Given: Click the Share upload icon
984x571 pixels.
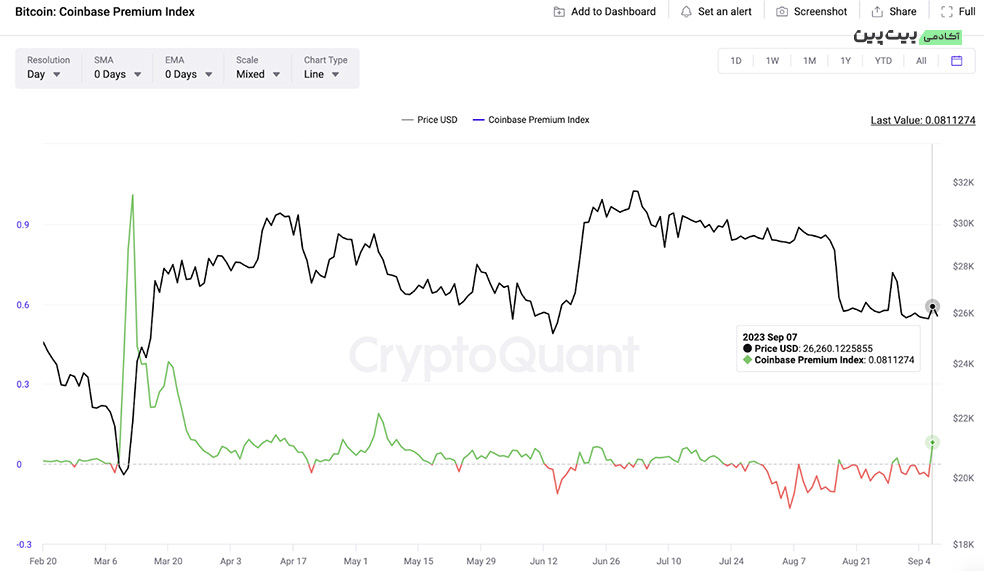Looking at the screenshot, I should coord(877,12).
